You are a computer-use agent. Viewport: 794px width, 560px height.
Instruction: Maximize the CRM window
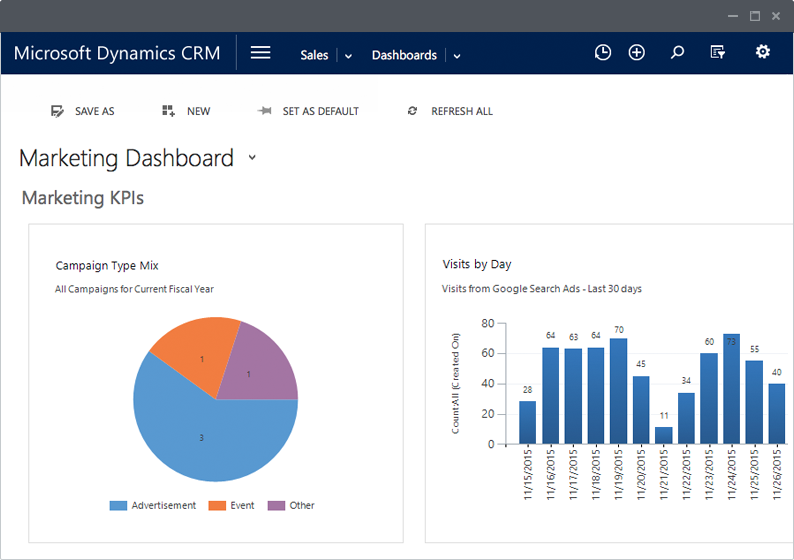(x=755, y=16)
